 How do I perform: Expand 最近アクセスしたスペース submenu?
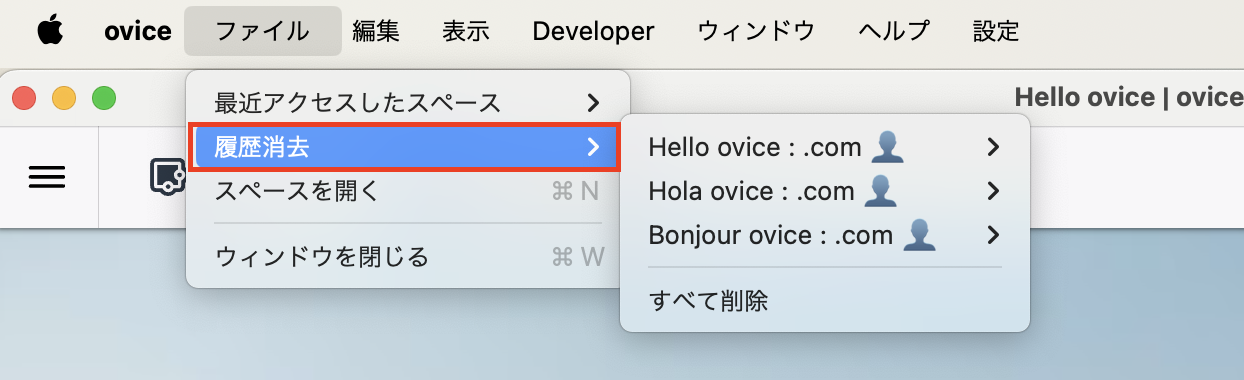point(408,102)
